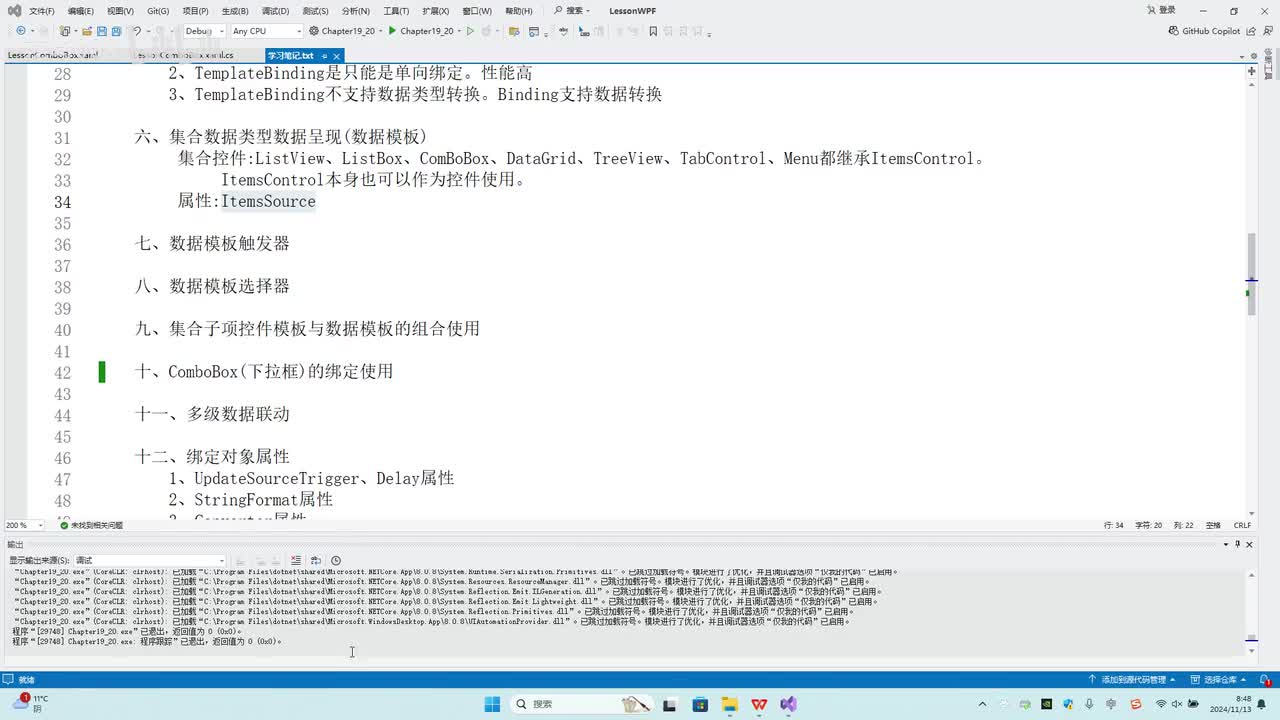This screenshot has height=720, width=1280.
Task: Click line 36 text 七、数据模板触发器
Action: 212,244
